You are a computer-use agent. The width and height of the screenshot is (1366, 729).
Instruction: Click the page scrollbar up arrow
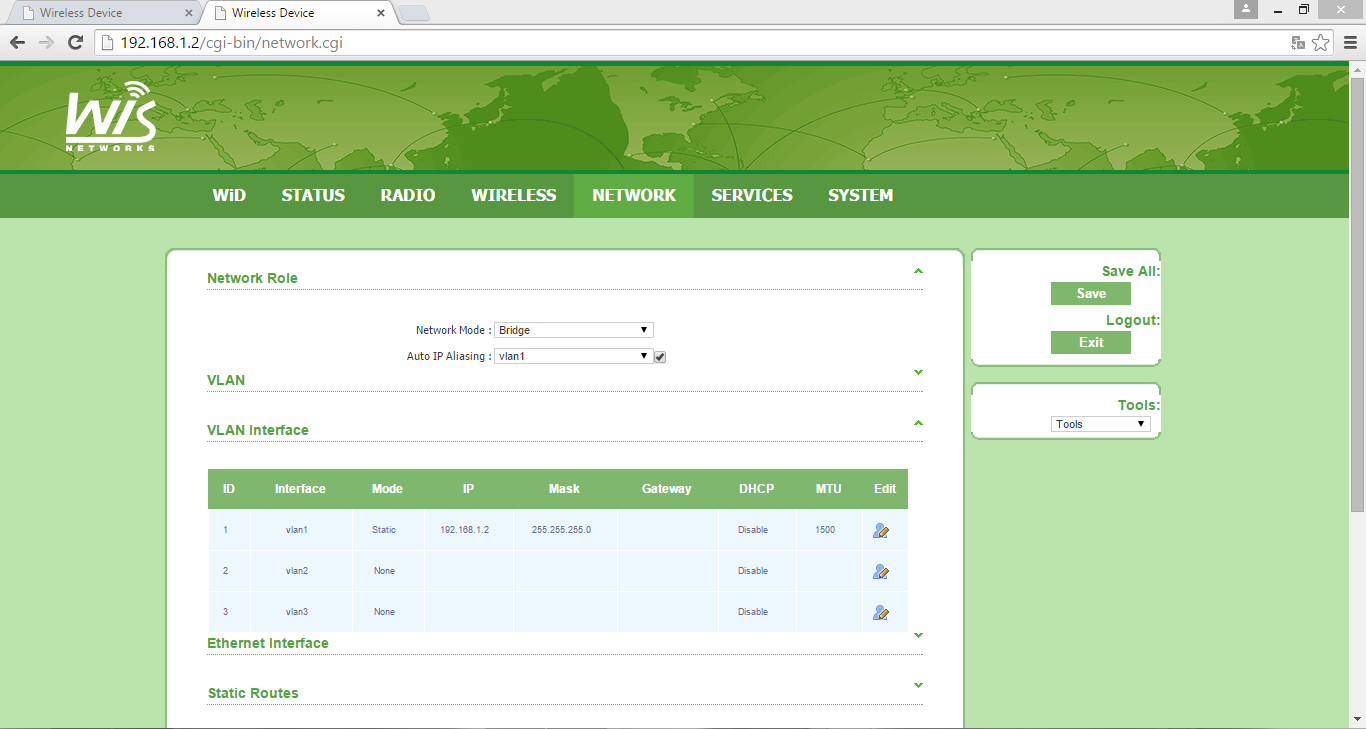pos(1358,68)
